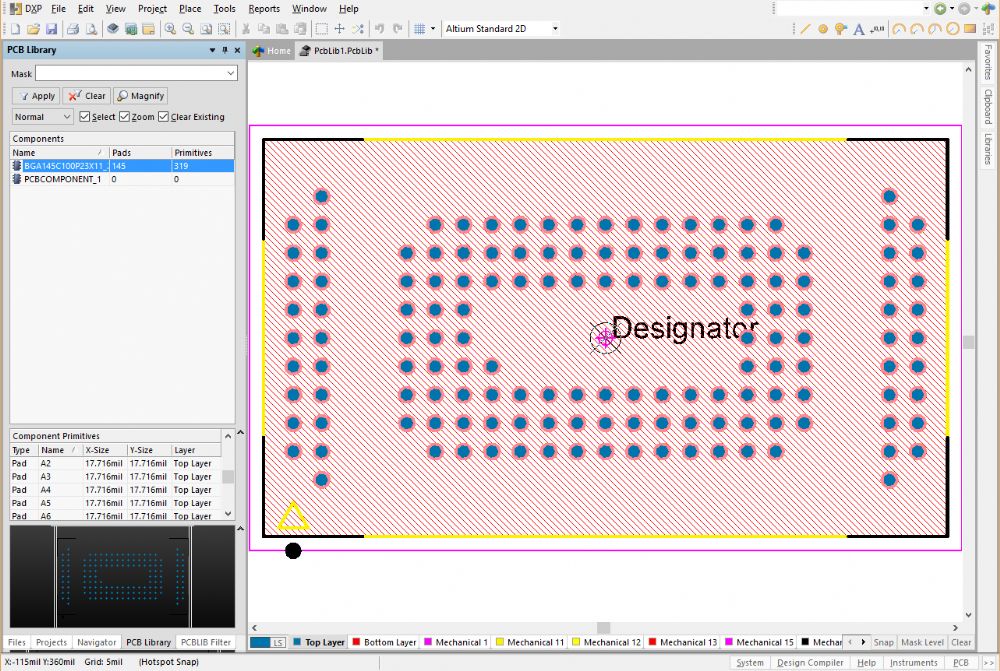Click the component preview thumbnail
1000x671 pixels.
pyautogui.click(x=122, y=576)
